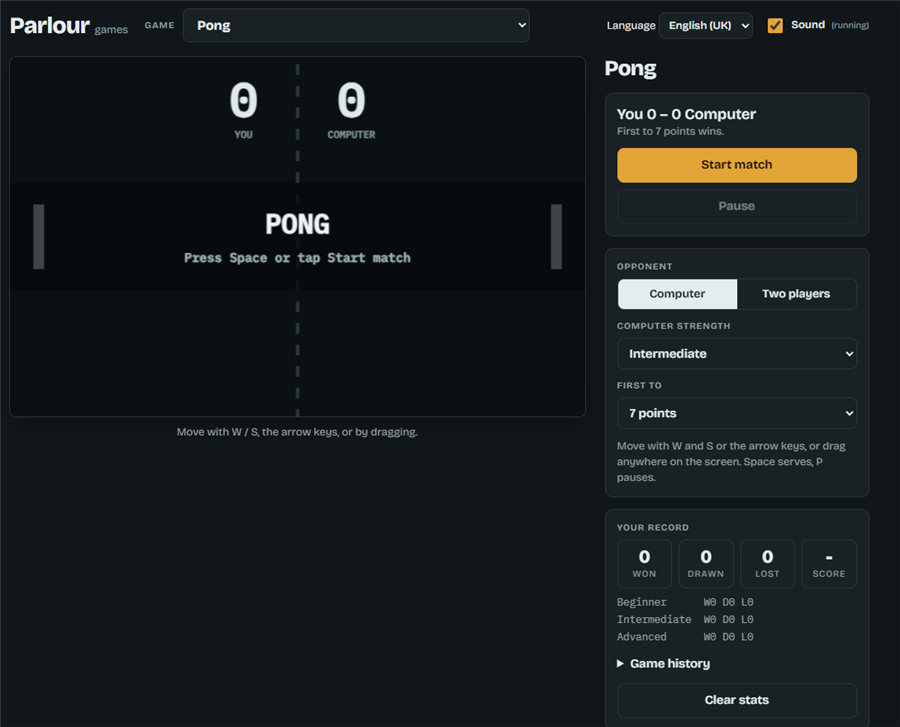
Task: Click the right computer paddle
Action: point(556,236)
